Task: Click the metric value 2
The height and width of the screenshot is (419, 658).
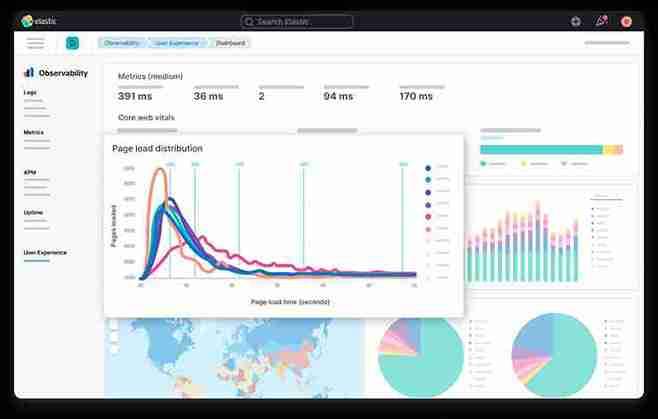Action: [x=261, y=96]
